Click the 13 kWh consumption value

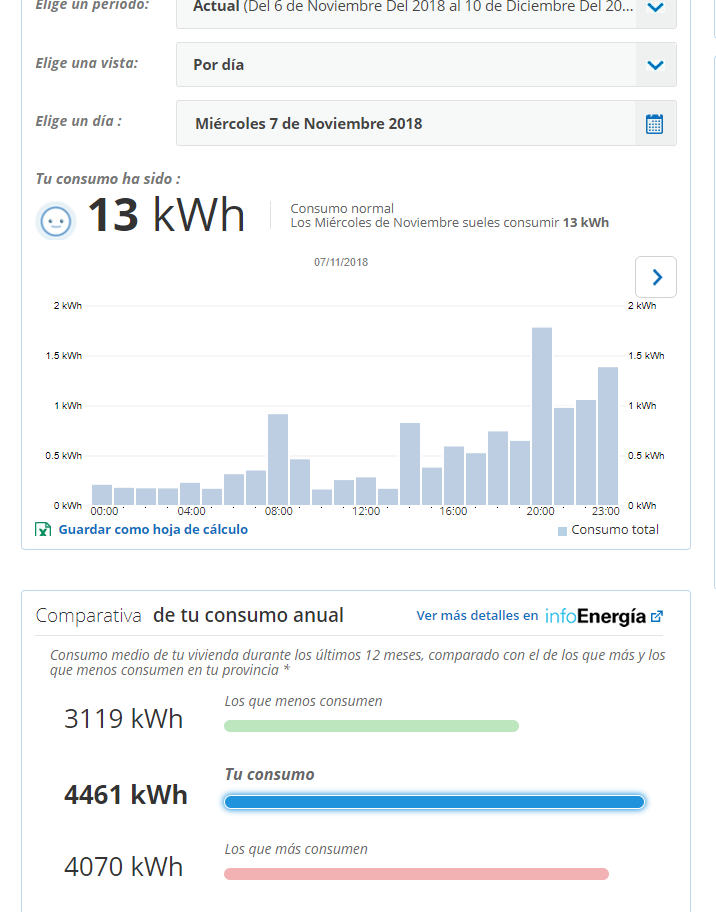tap(166, 215)
